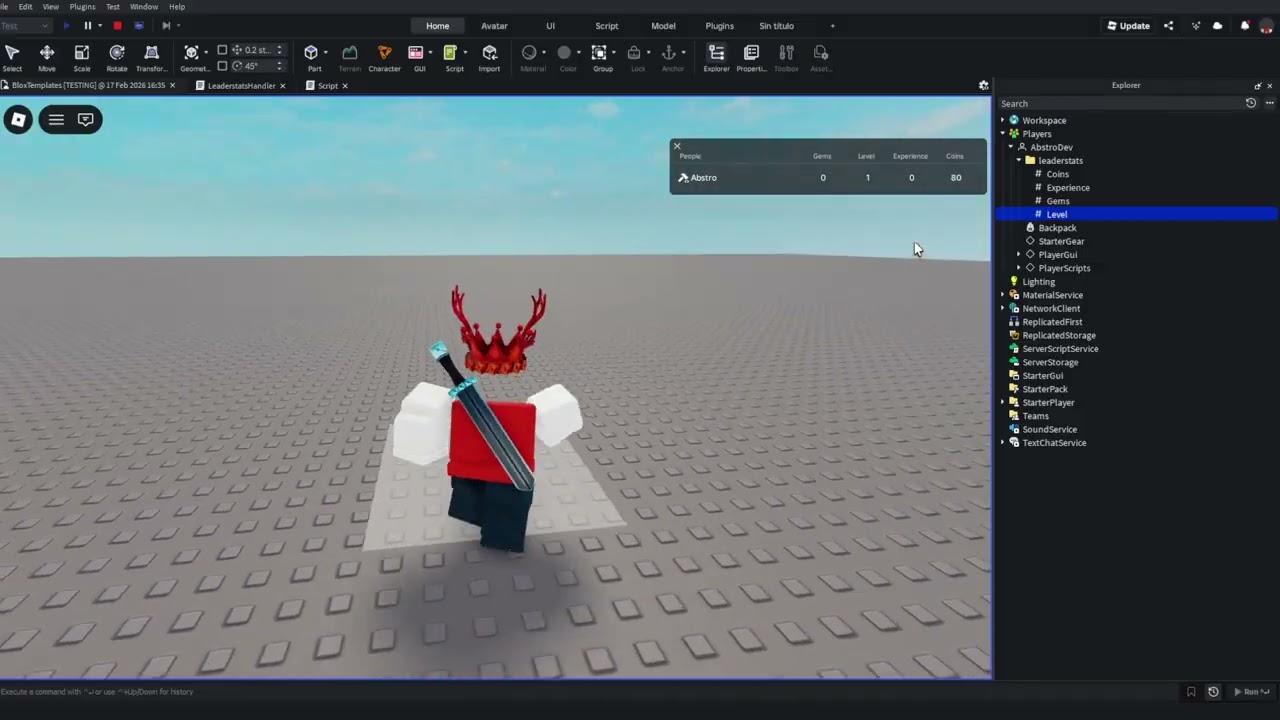Open the Test mode dropdown
The width and height of the screenshot is (1280, 720).
click(26, 26)
